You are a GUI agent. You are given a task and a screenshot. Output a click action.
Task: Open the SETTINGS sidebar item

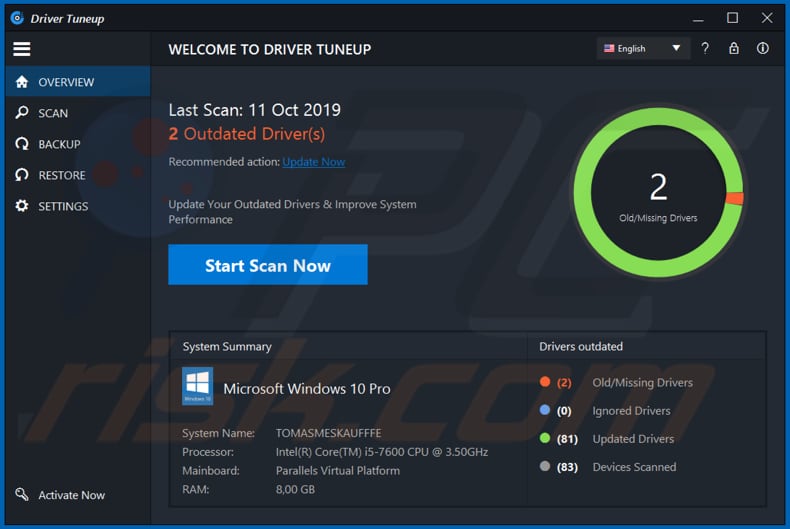78,206
